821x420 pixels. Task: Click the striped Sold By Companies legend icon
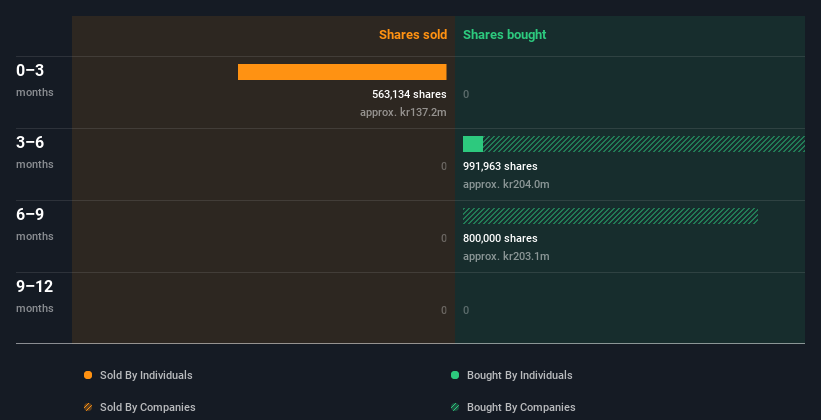[88, 407]
